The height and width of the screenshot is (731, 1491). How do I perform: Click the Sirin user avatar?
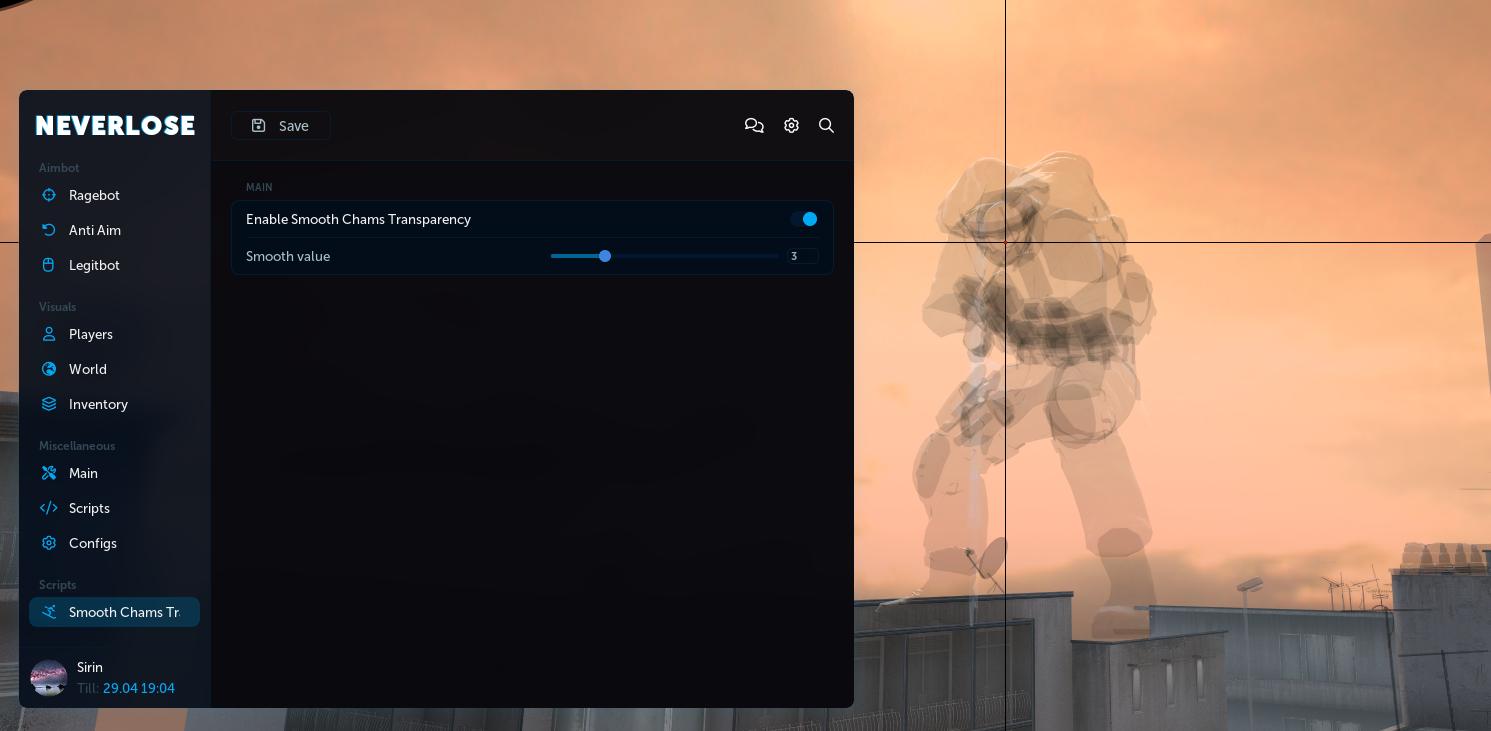tap(49, 677)
